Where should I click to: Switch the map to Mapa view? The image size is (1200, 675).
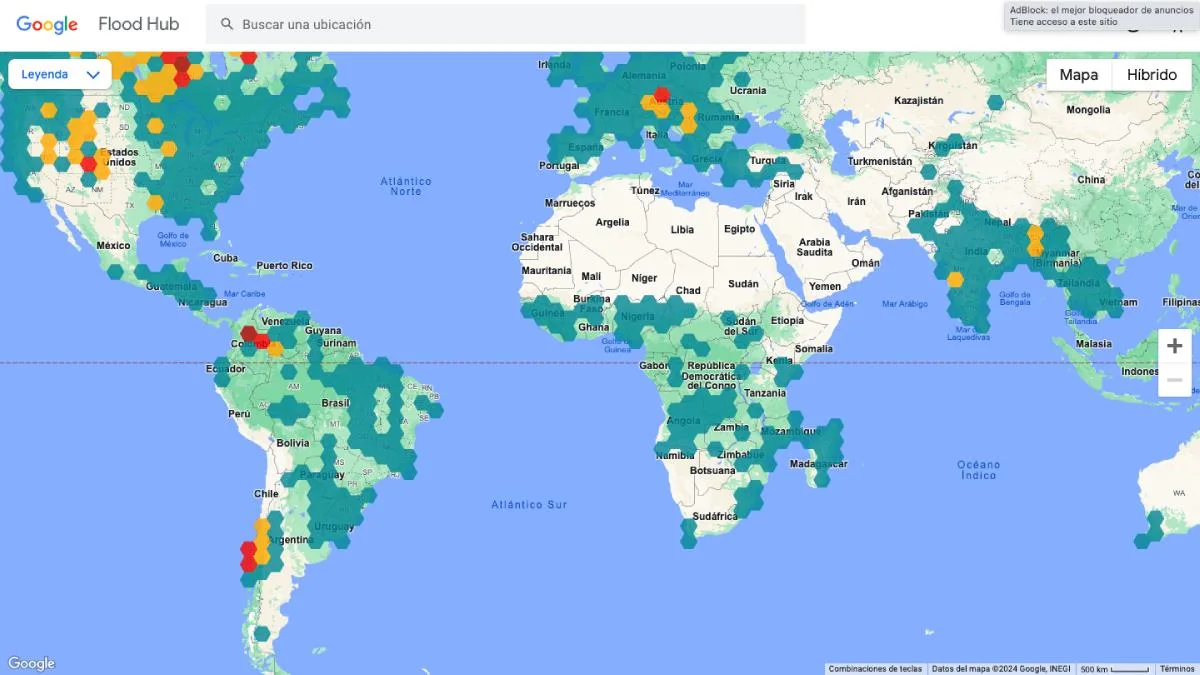[1078, 75]
